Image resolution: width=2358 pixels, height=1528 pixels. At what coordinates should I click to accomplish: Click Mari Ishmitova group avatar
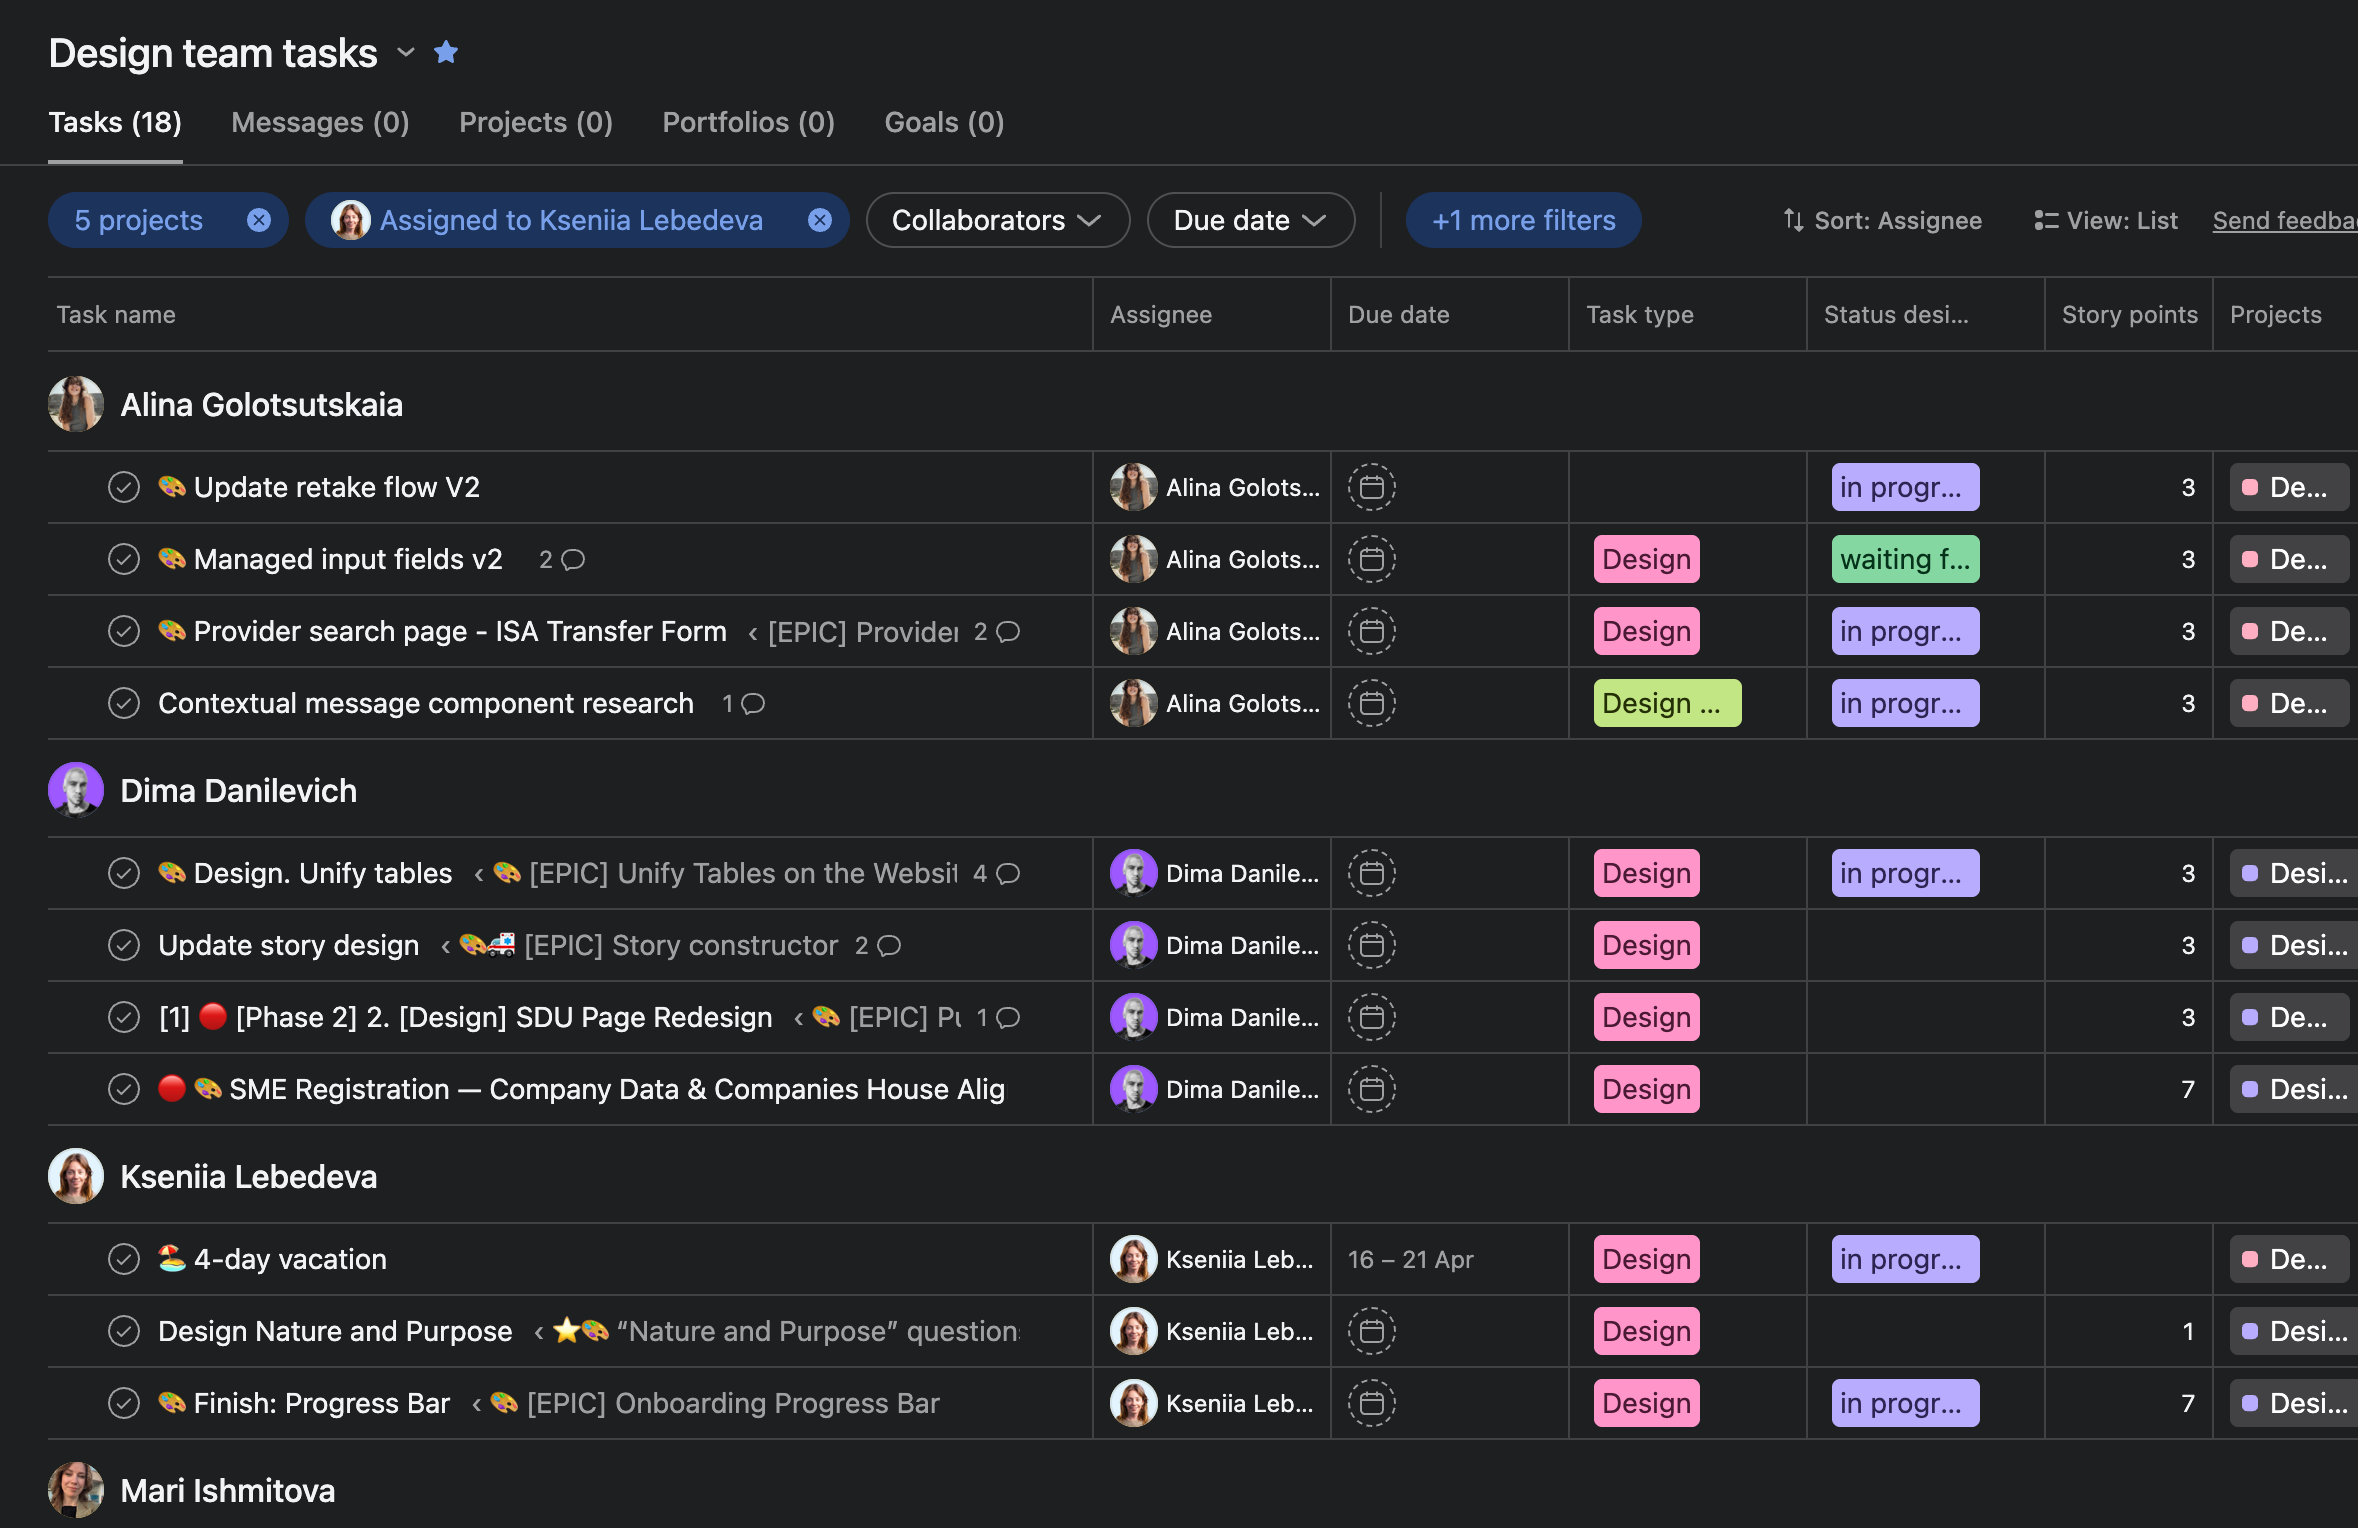tap(76, 1490)
